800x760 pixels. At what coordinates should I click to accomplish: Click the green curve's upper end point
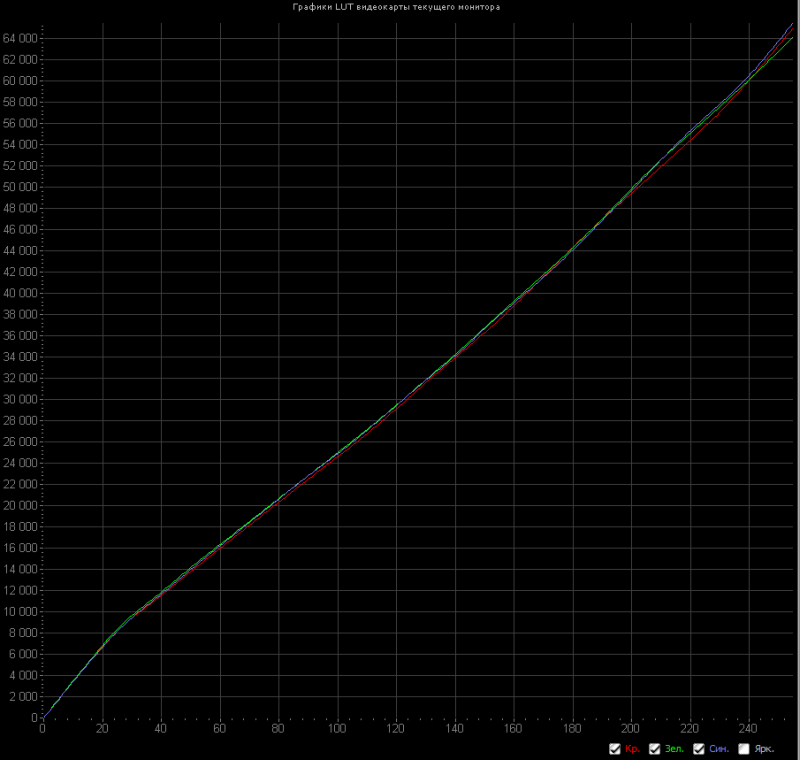point(792,38)
